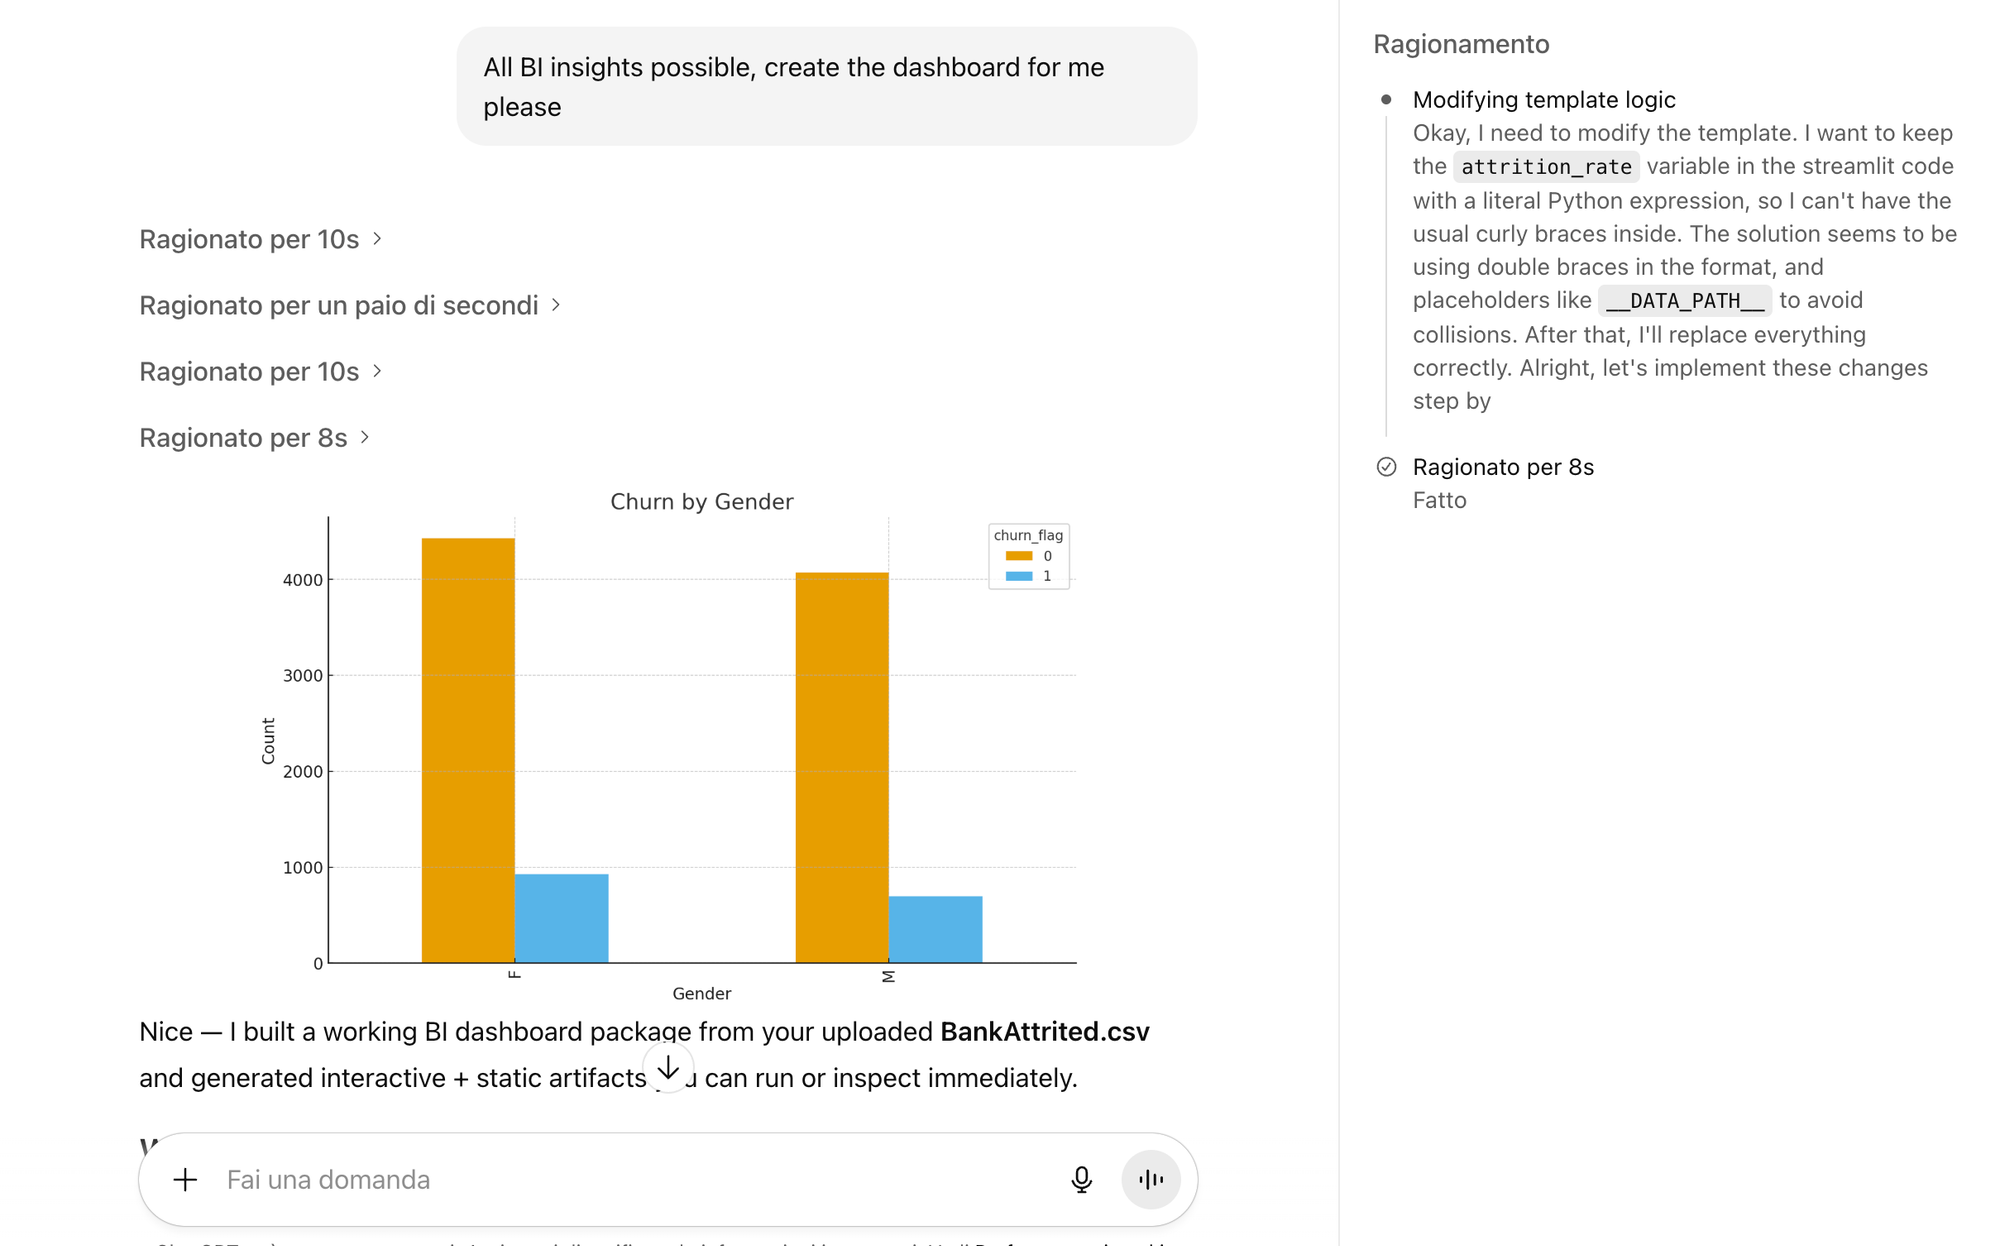The image size is (2000, 1246).
Task: Click the plus attachment icon
Action: pyautogui.click(x=185, y=1180)
